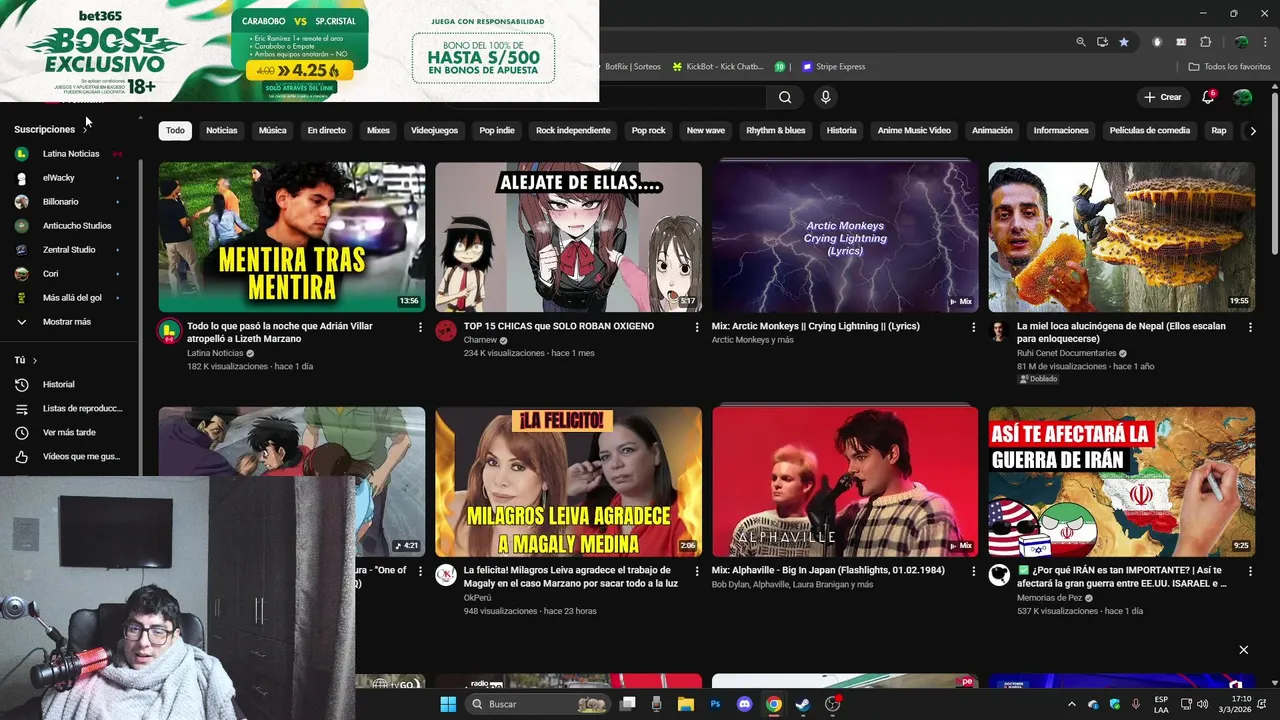Open MENTIRA TRAS MENTIRA video thumbnail
1280x720 pixels.
292,237
